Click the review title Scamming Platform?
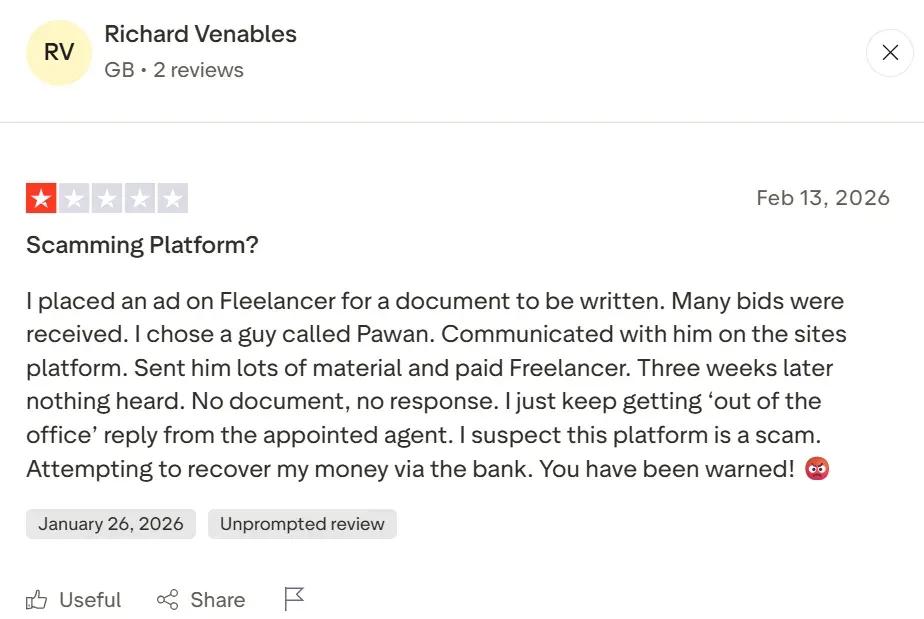This screenshot has width=924, height=619. pyautogui.click(x=140, y=244)
